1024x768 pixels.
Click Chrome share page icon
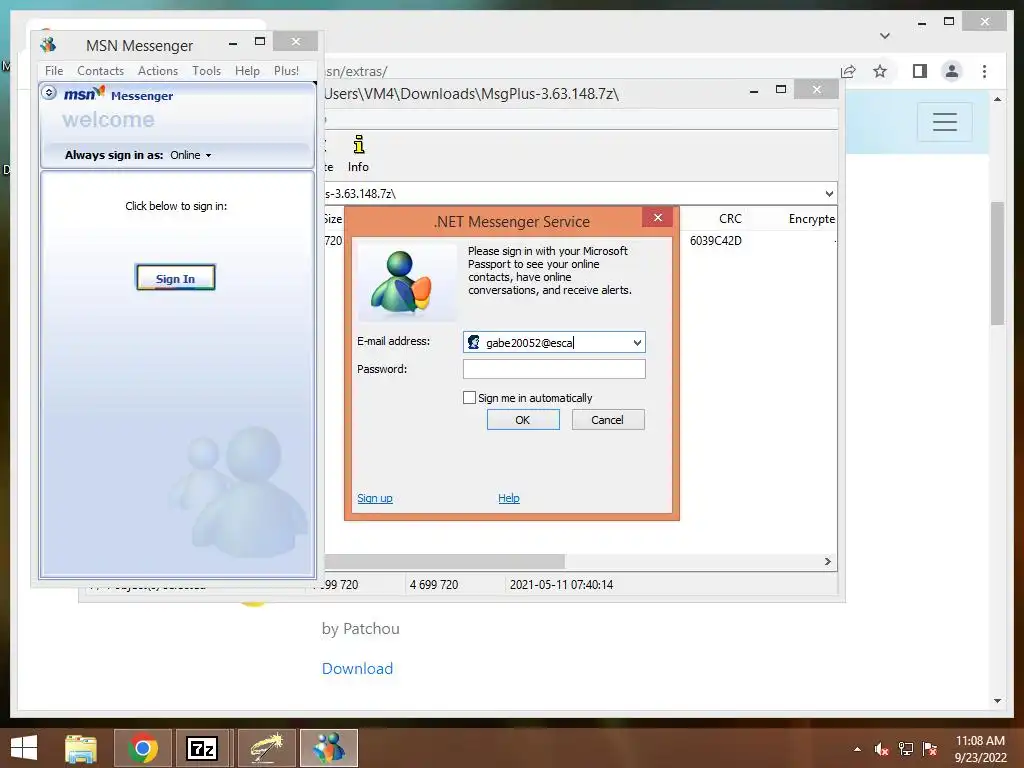coord(848,71)
